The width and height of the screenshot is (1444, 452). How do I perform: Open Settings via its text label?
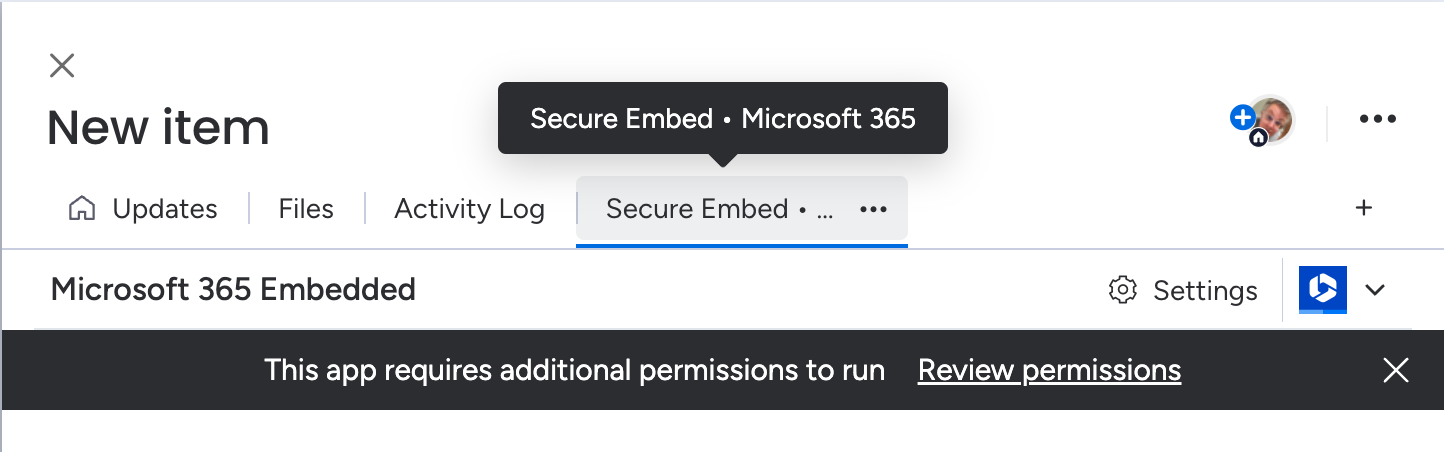(x=1205, y=291)
